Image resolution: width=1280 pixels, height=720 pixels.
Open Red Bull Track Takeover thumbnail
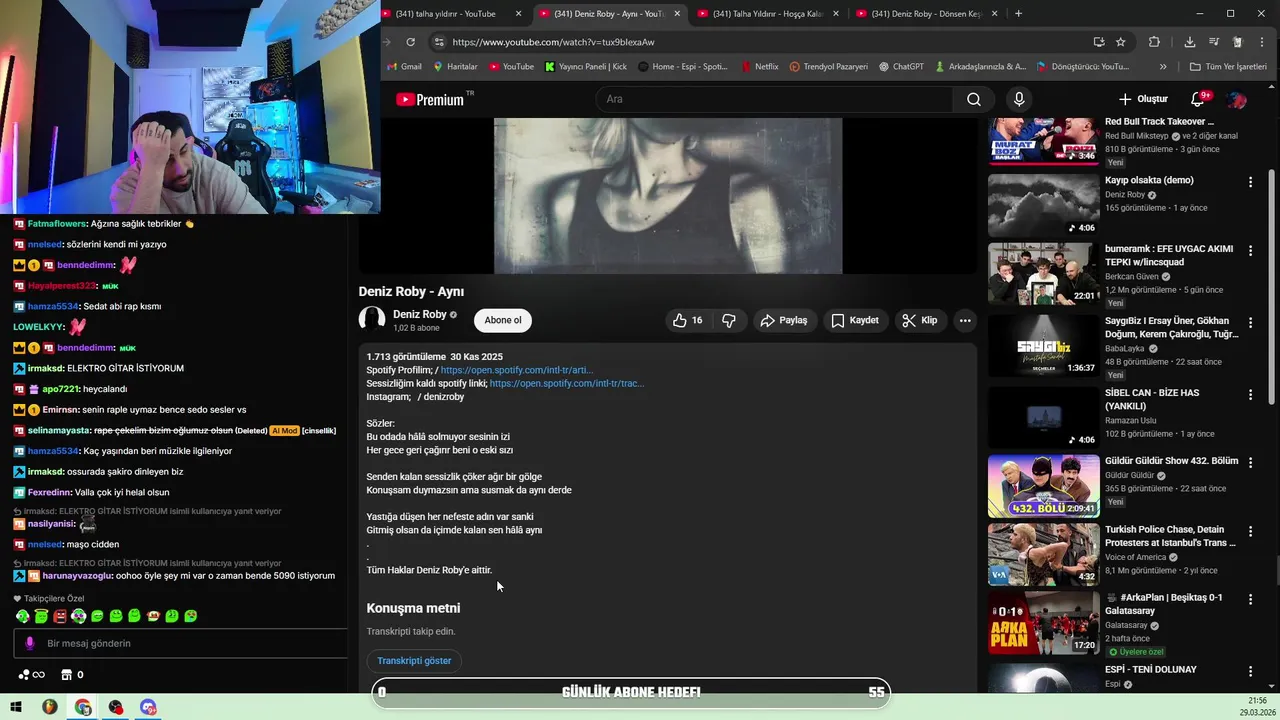pos(1044,141)
